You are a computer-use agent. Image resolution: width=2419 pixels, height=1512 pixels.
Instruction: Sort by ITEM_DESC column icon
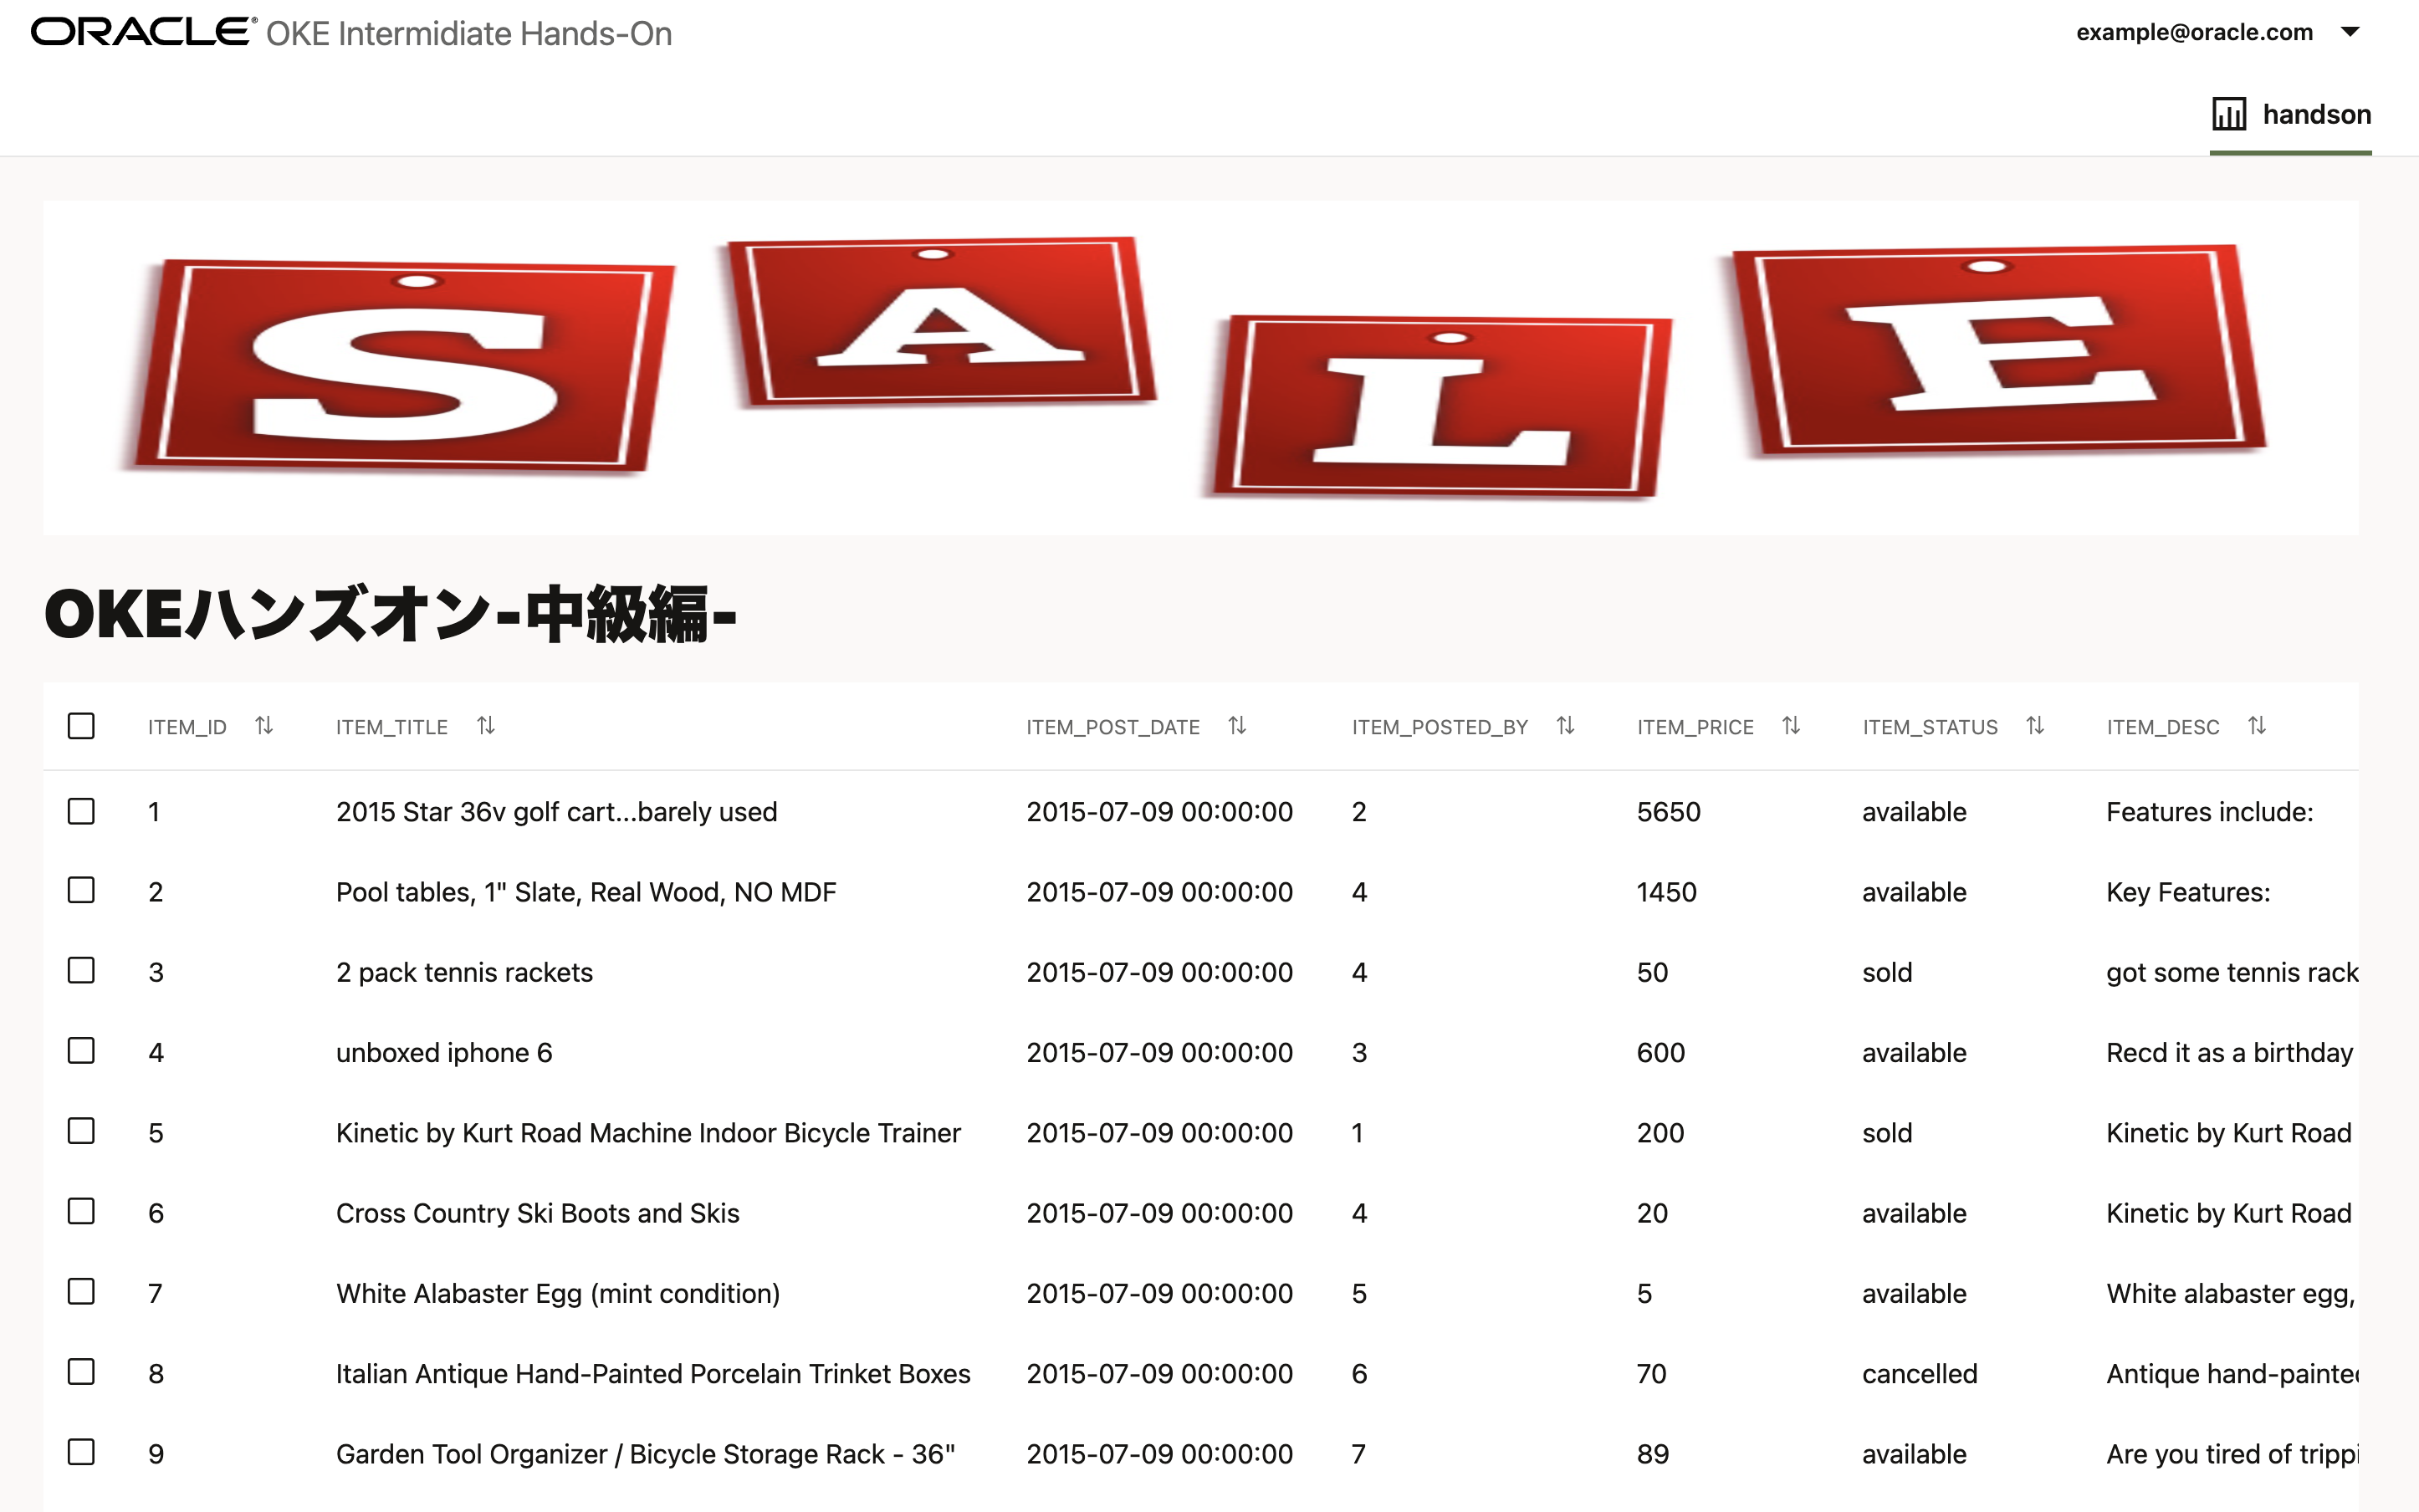[2257, 726]
